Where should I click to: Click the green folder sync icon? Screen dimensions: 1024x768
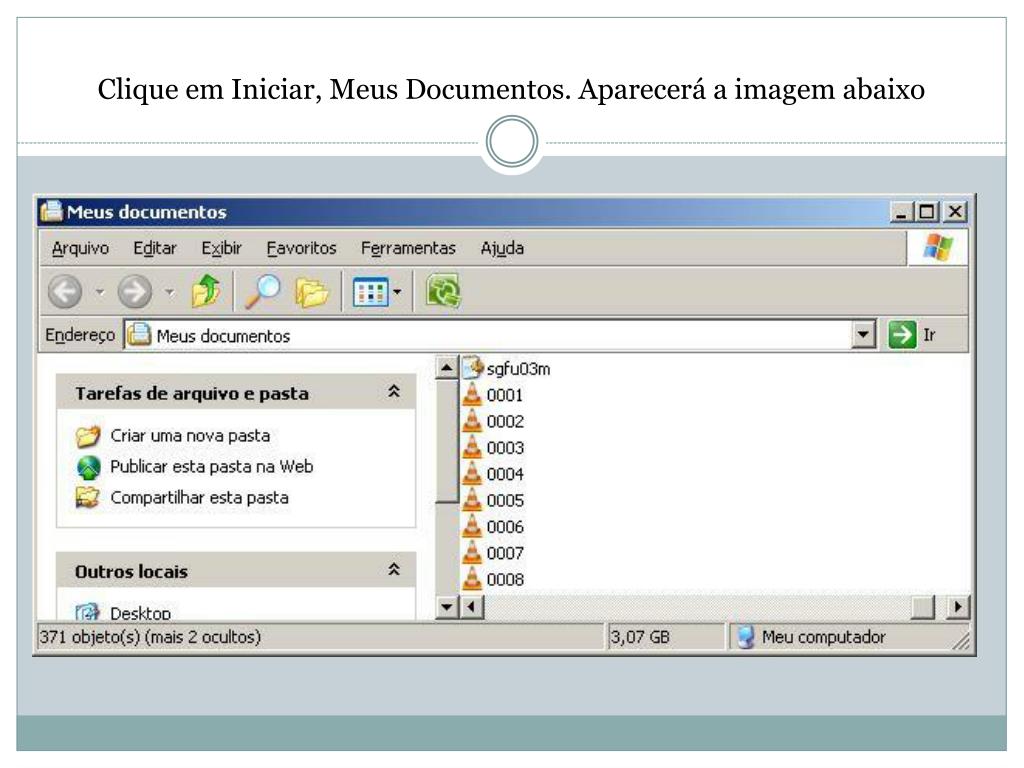pyautogui.click(x=443, y=291)
